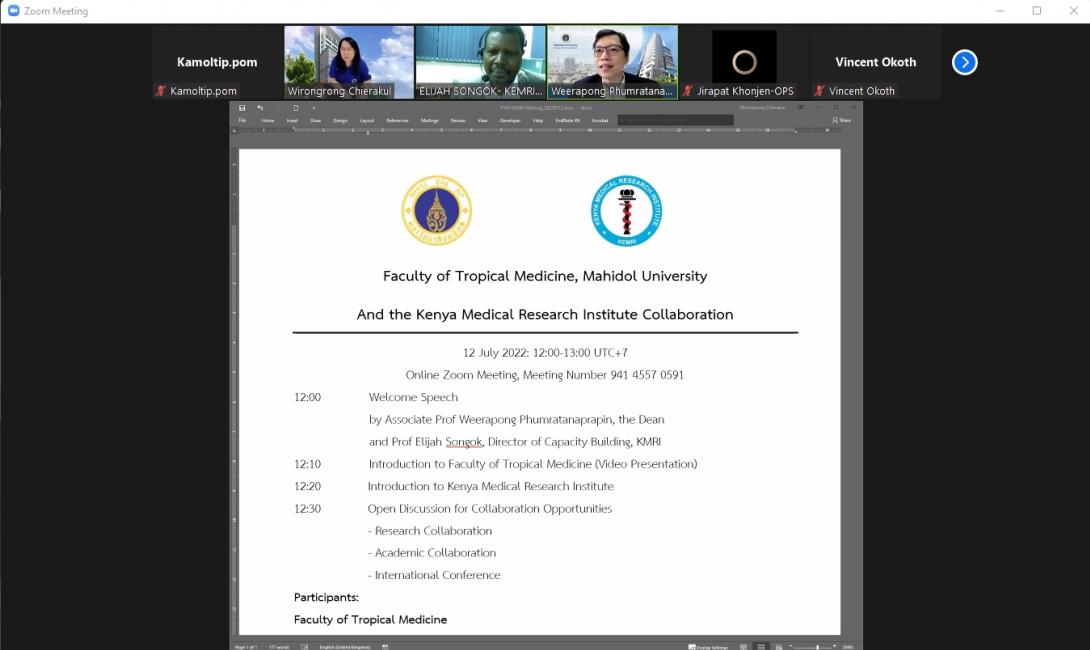The height and width of the screenshot is (650, 1090).
Task: Click the '- International Conference' line
Action: 434,575
